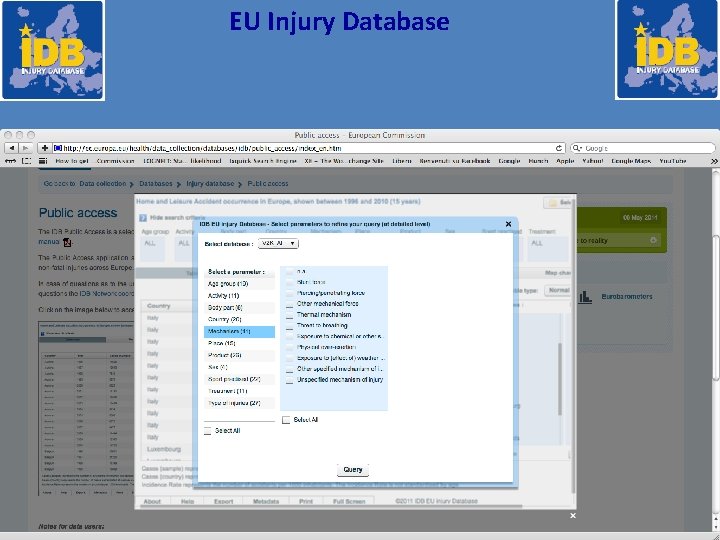The image size is (720, 540).
Task: Close the parameter selection dialog with X
Action: [x=508, y=224]
